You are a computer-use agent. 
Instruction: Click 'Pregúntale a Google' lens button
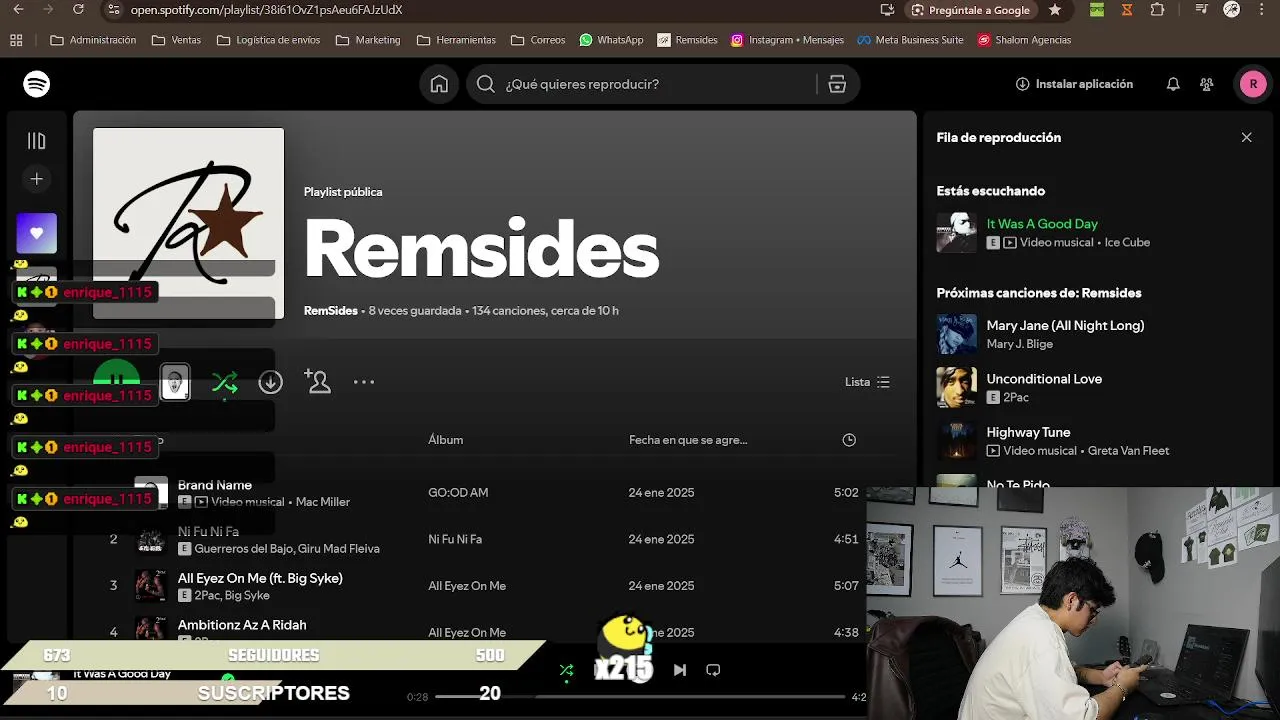970,10
